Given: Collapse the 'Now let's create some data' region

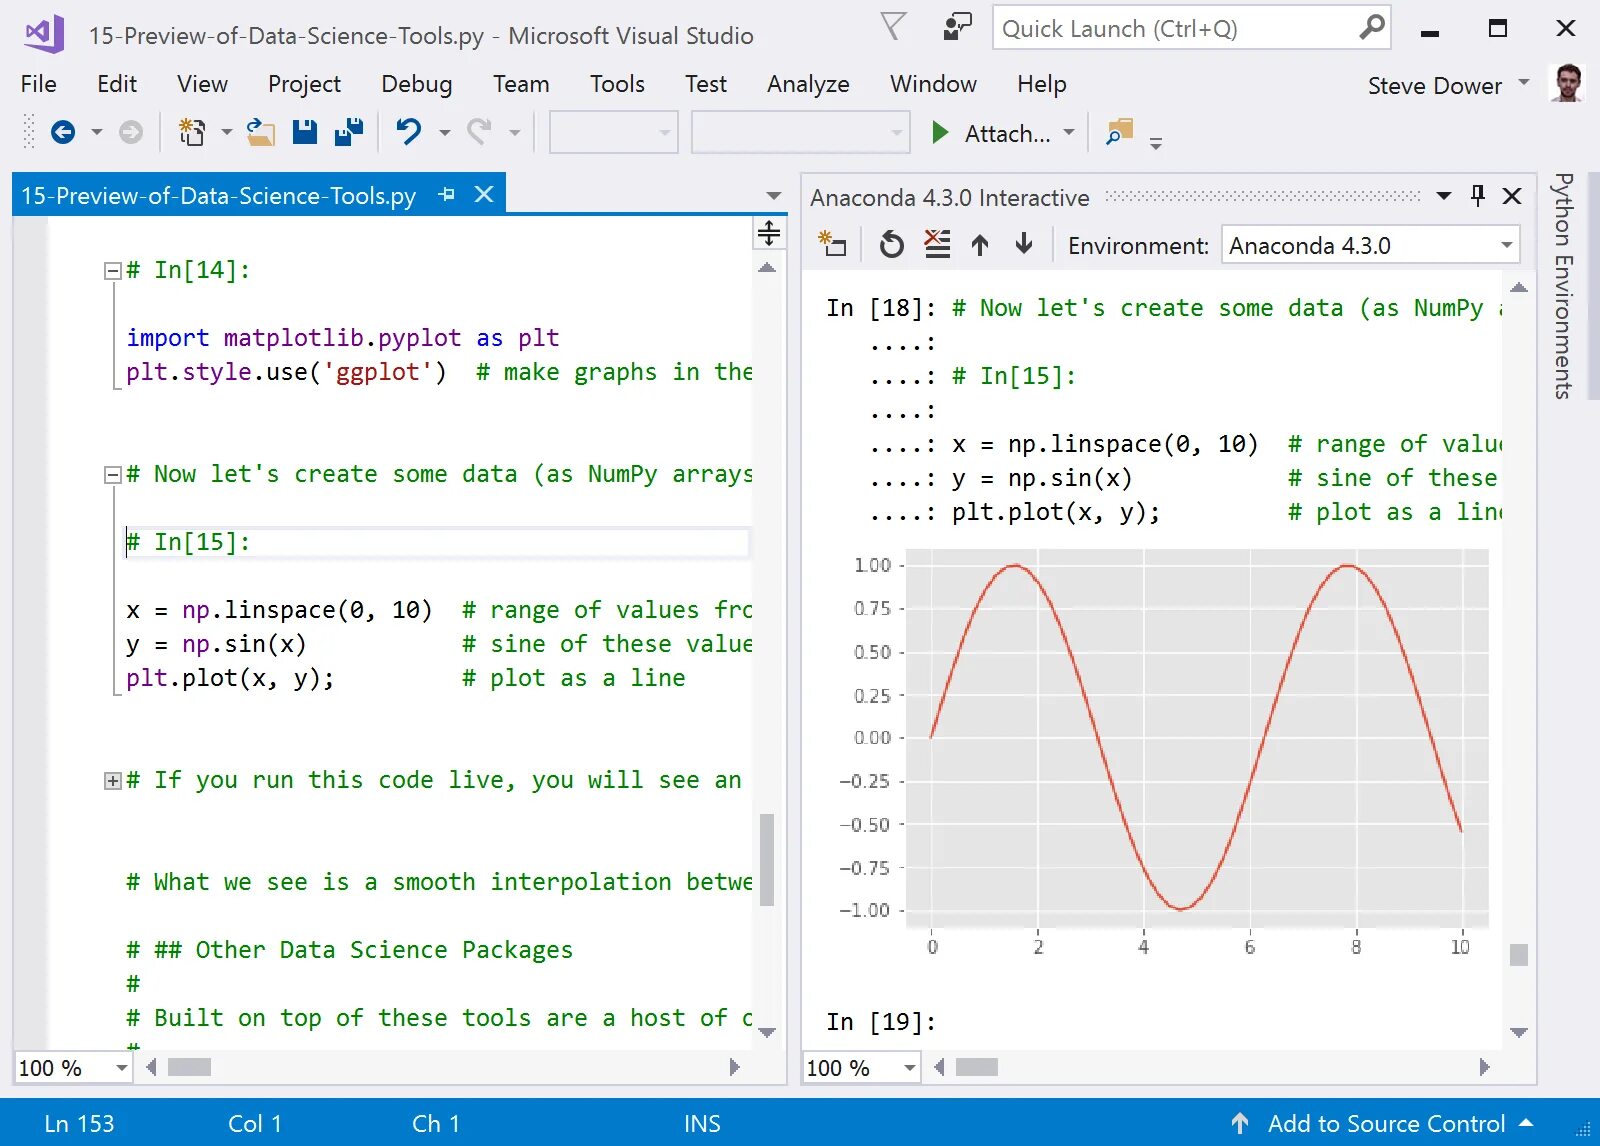Looking at the screenshot, I should click(113, 474).
